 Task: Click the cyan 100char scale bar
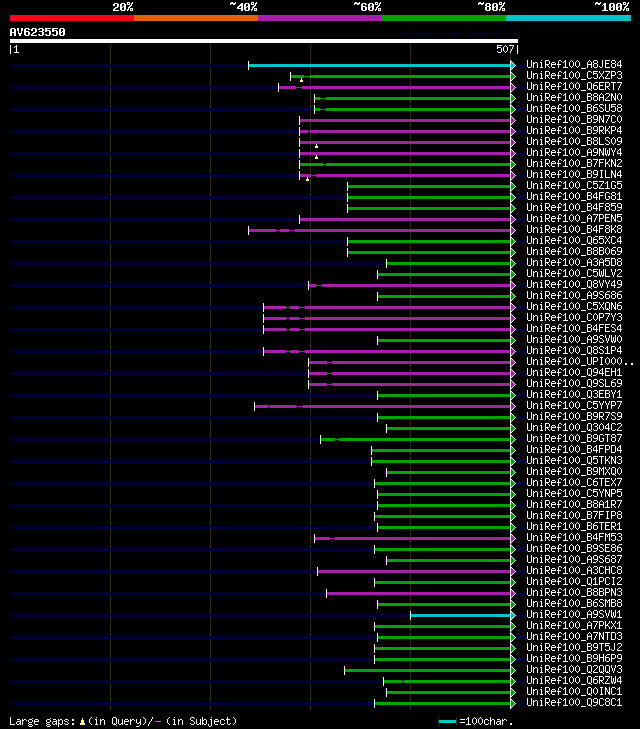448,722
